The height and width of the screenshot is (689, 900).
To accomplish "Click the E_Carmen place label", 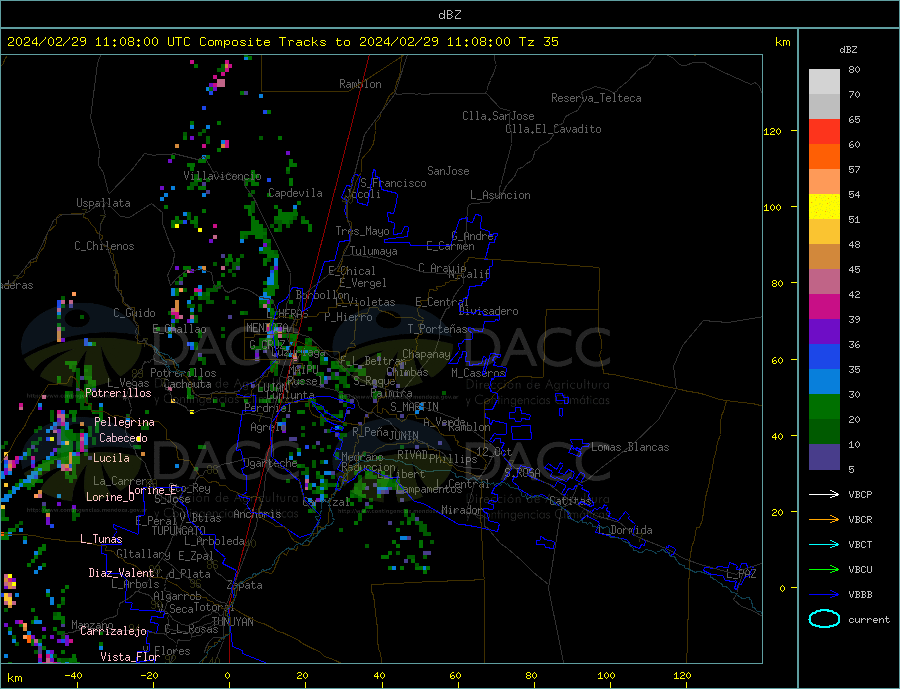I will pyautogui.click(x=451, y=247).
